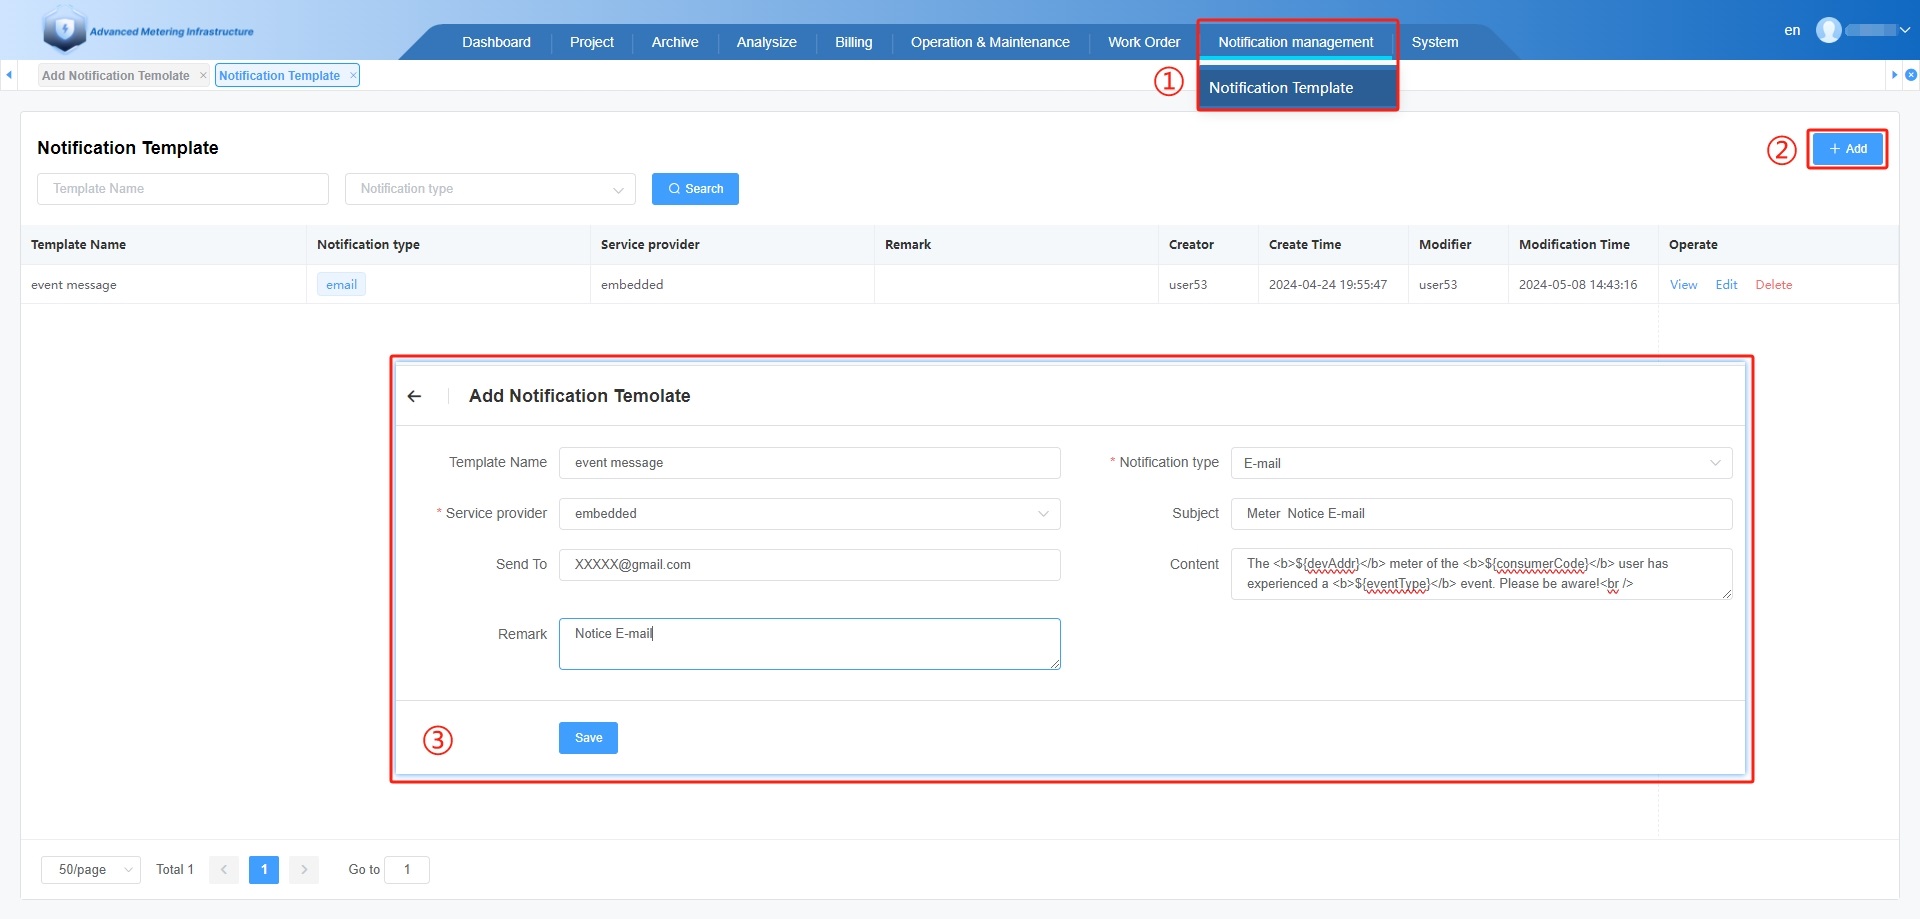1920x919 pixels.
Task: Click the Send To email field
Action: (x=809, y=565)
